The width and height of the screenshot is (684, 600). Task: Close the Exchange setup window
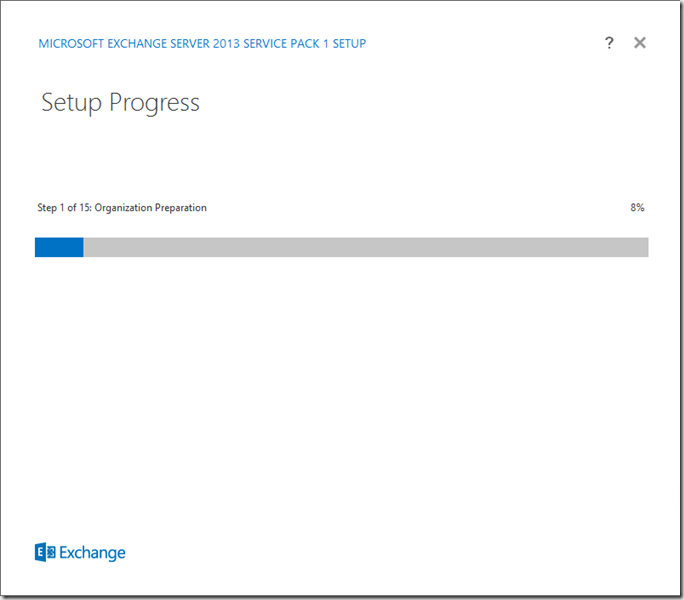(x=640, y=43)
